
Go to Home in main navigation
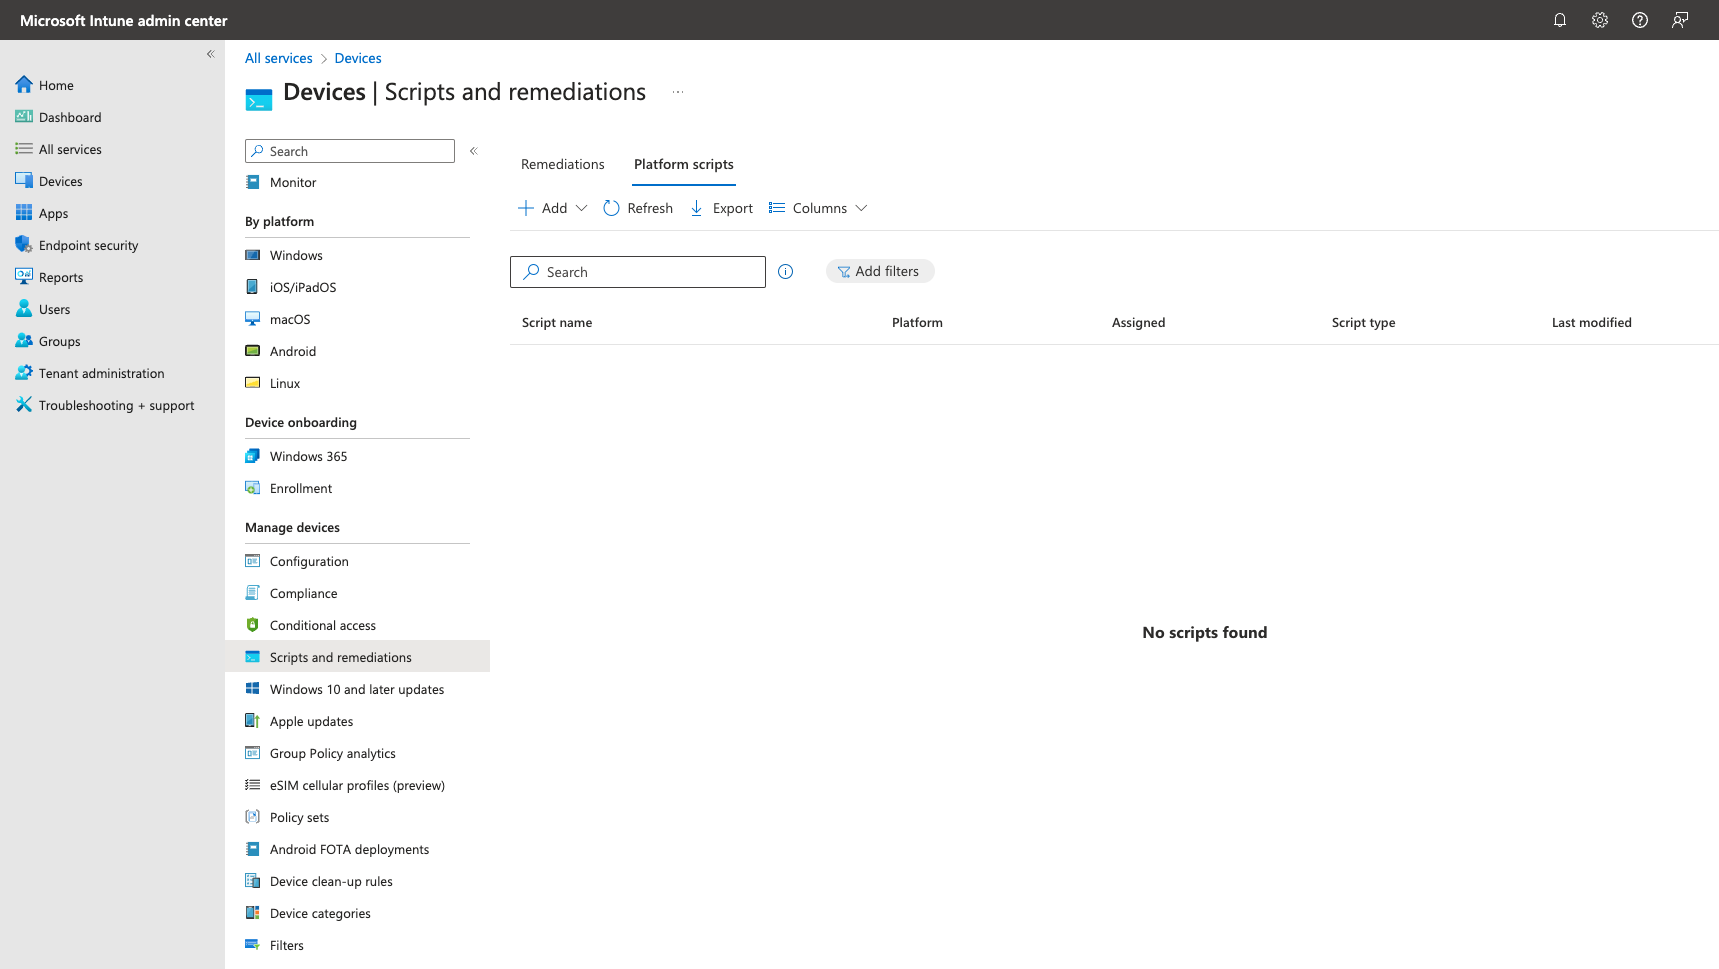pyautogui.click(x=56, y=85)
